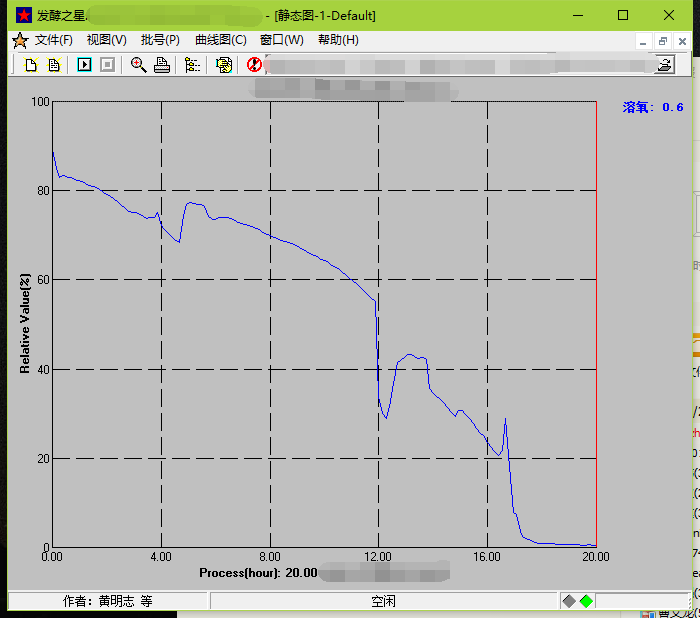Click the new document toolbar icon
Image resolution: width=700 pixels, height=618 pixels.
point(31,65)
